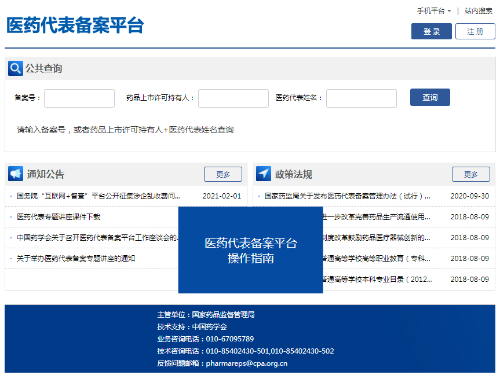Screen dimensions: 500x375
Task: Click the 查询 search button
Action: pyautogui.click(x=430, y=97)
